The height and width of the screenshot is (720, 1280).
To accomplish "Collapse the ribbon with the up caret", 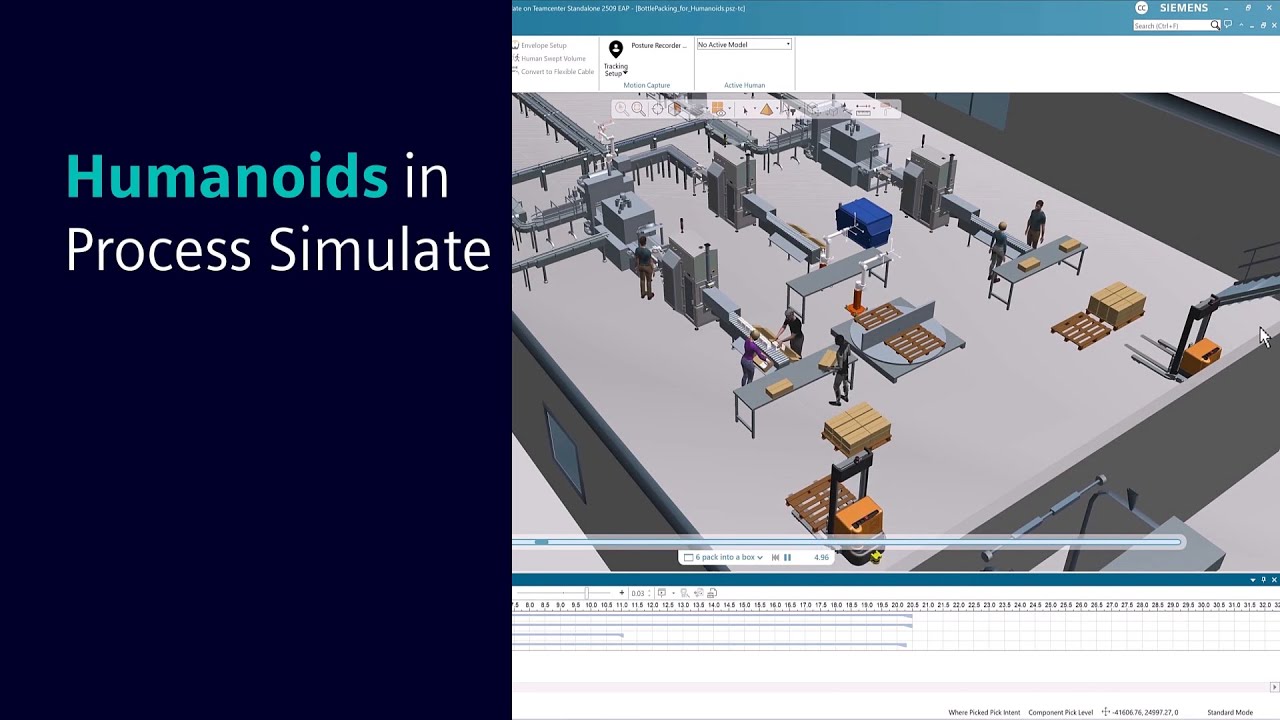I will (1241, 25).
